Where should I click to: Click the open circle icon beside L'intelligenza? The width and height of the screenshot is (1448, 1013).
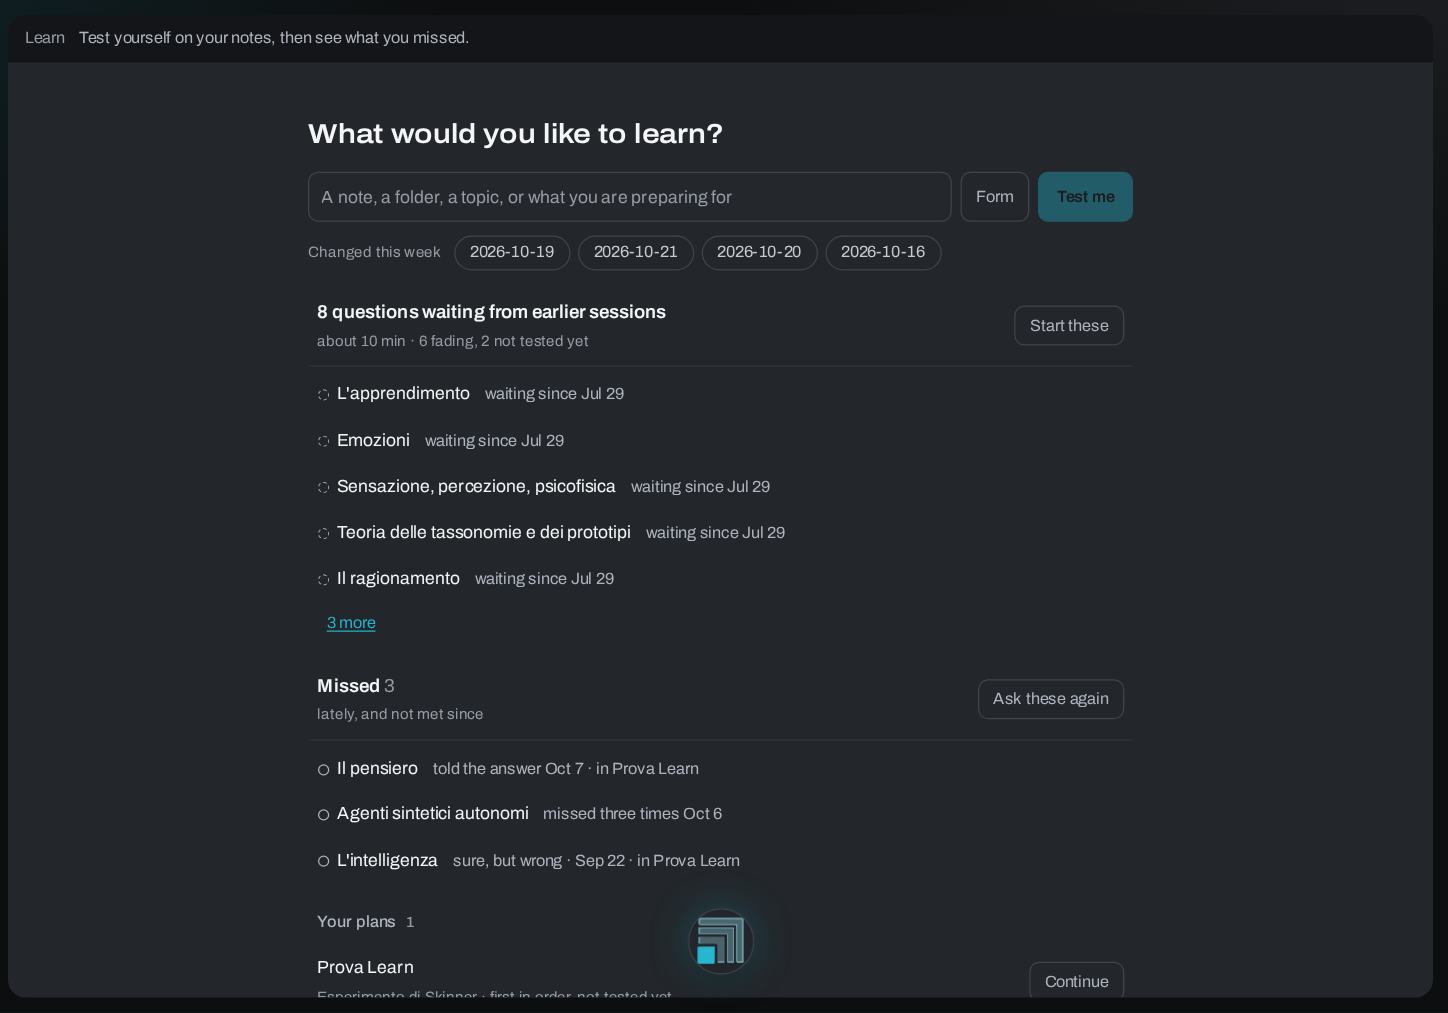click(323, 861)
